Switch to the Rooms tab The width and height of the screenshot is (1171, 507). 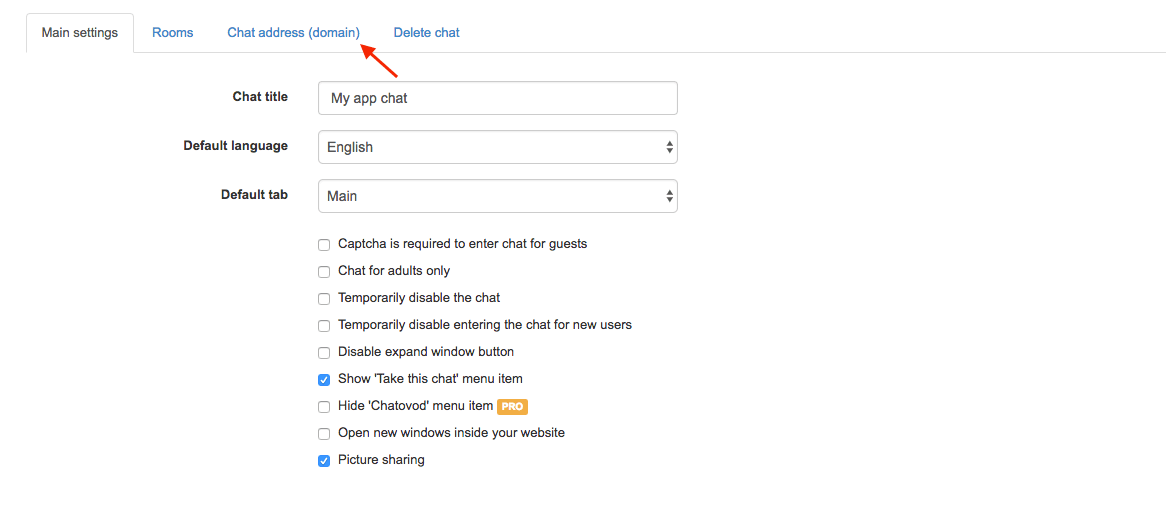click(x=172, y=33)
